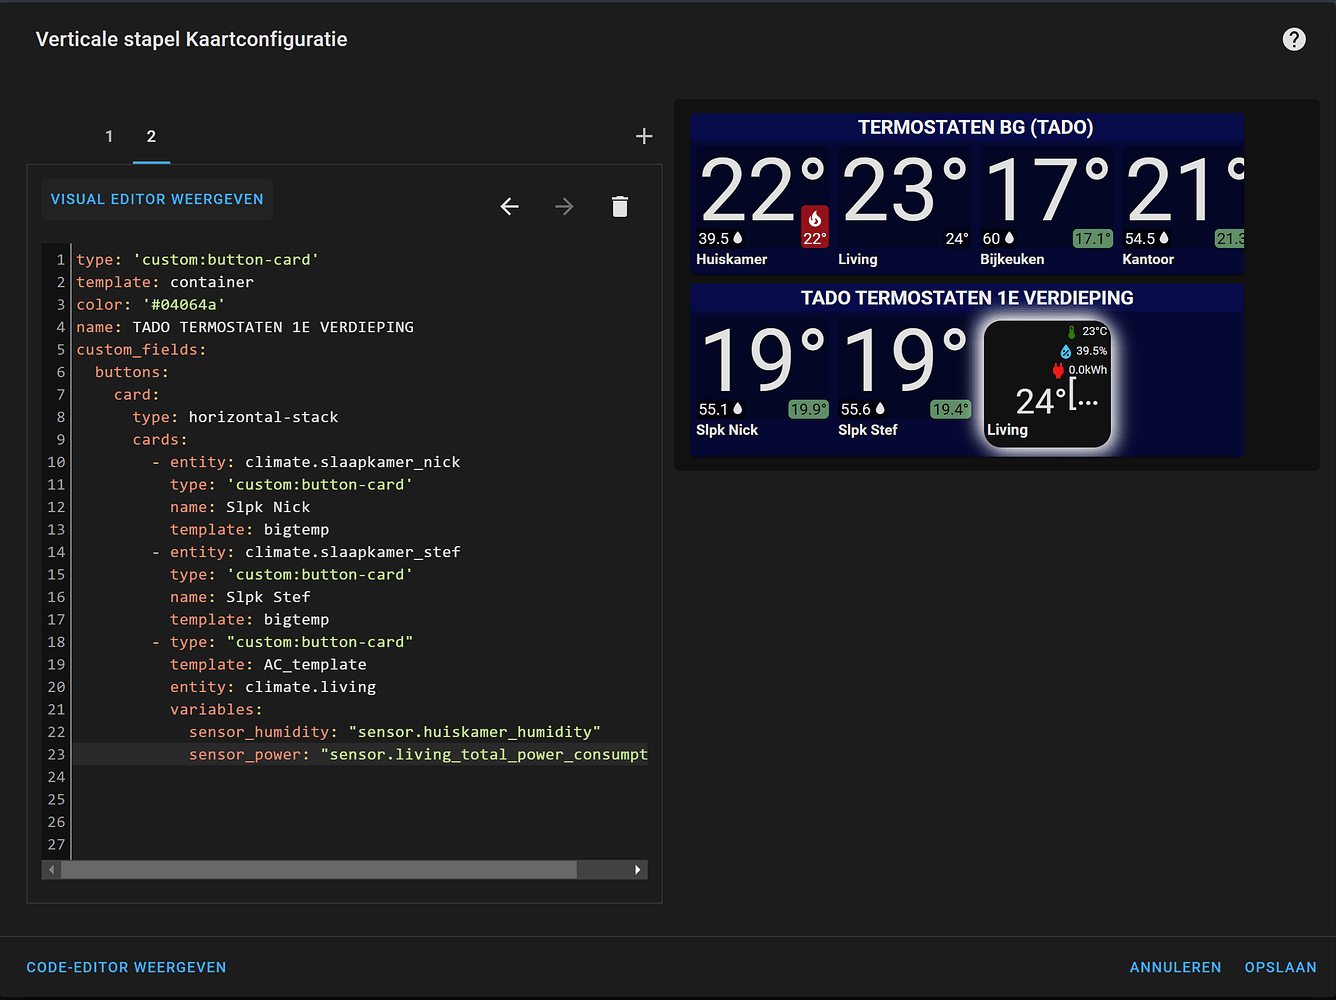Click the right arrow of the horizontal scrollbar
This screenshot has height=1000, width=1336.
click(x=639, y=870)
